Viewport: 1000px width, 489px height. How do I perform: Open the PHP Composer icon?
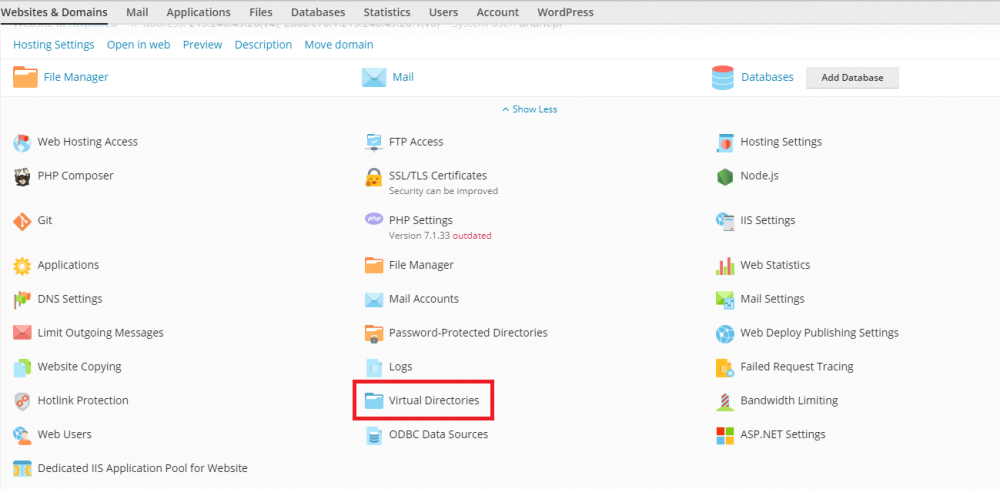tap(22, 176)
